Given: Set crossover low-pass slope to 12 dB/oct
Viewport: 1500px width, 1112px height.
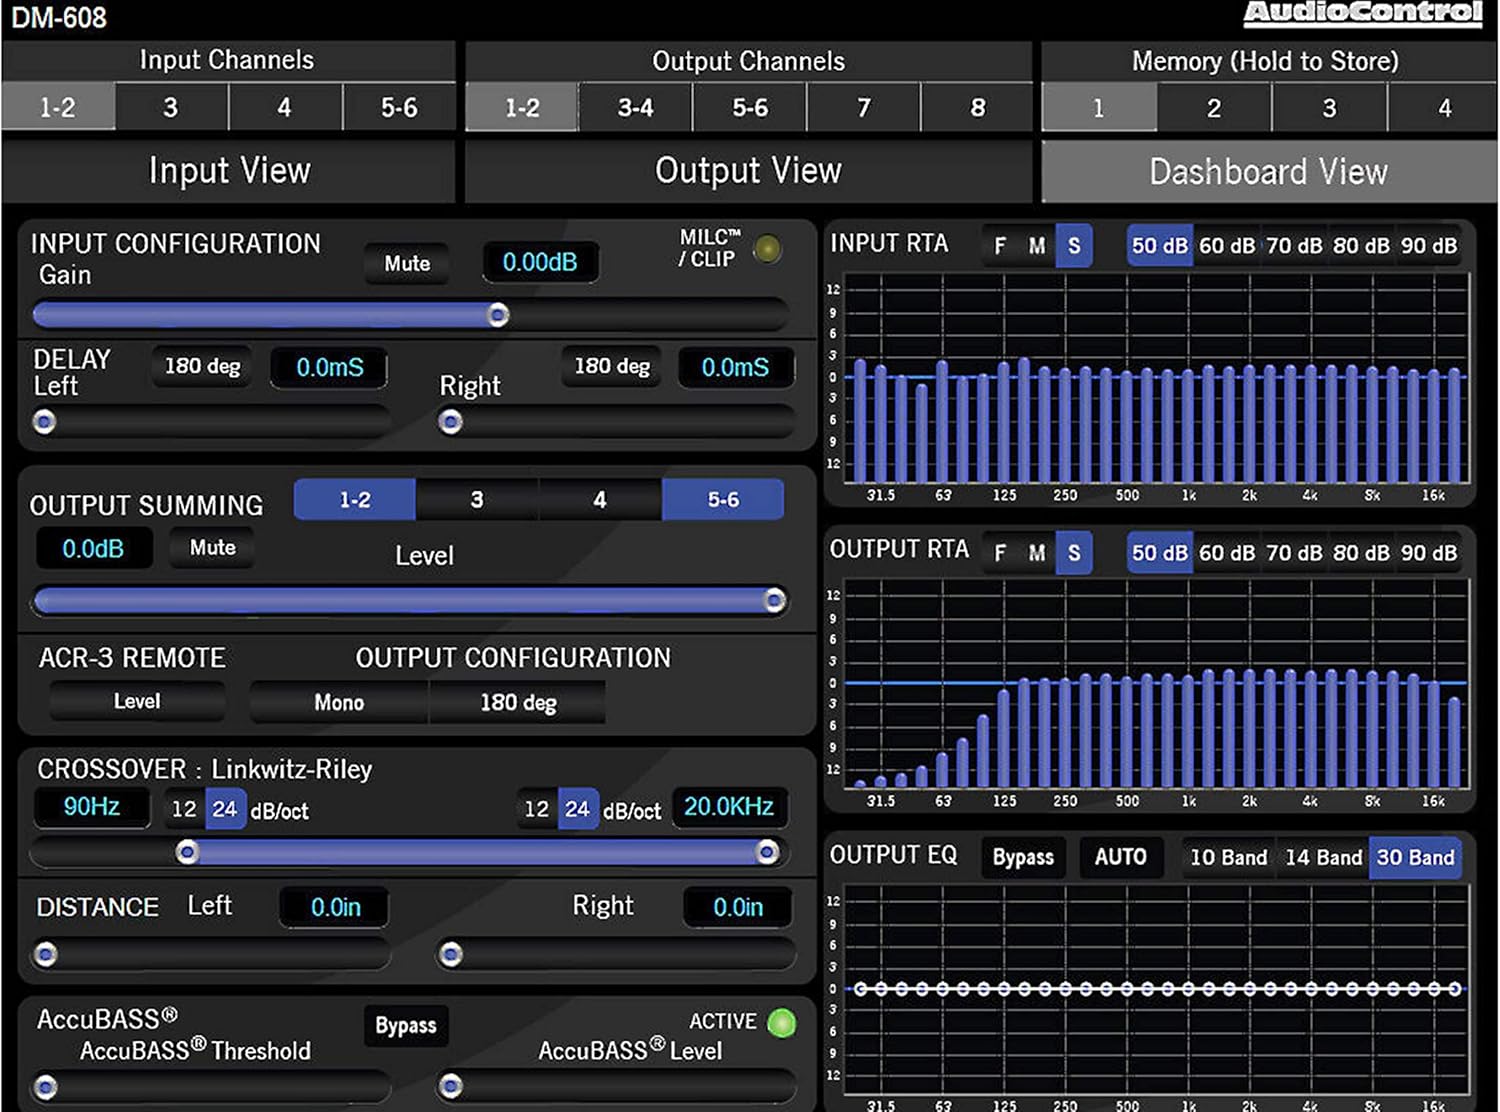Looking at the screenshot, I should click(x=537, y=809).
